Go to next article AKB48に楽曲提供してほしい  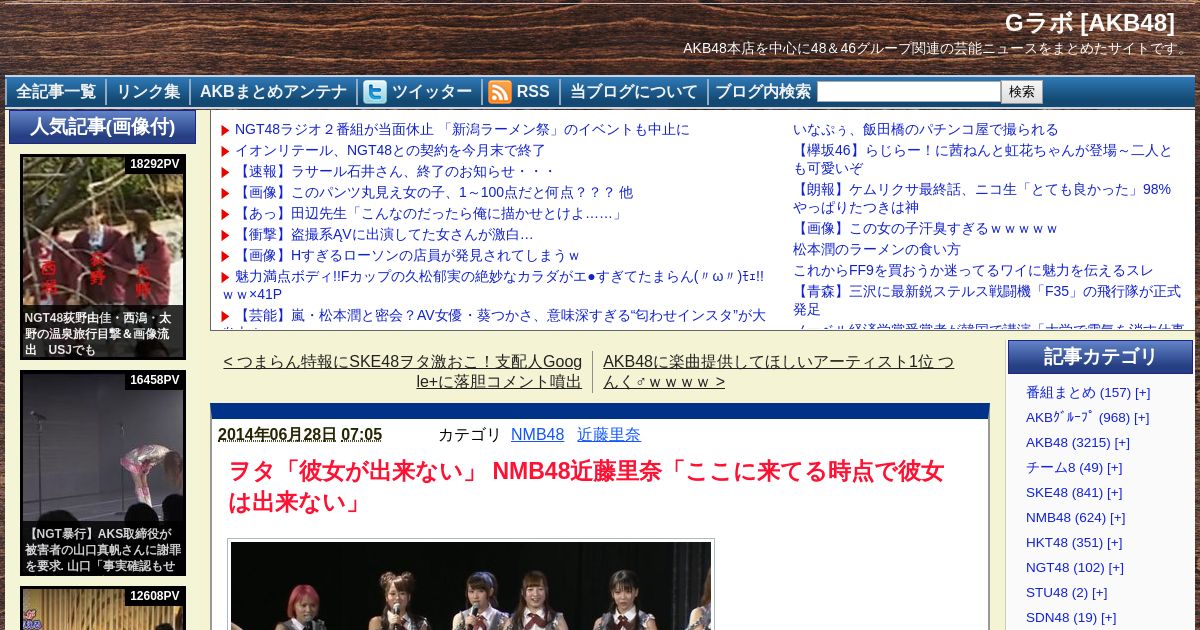pos(778,371)
